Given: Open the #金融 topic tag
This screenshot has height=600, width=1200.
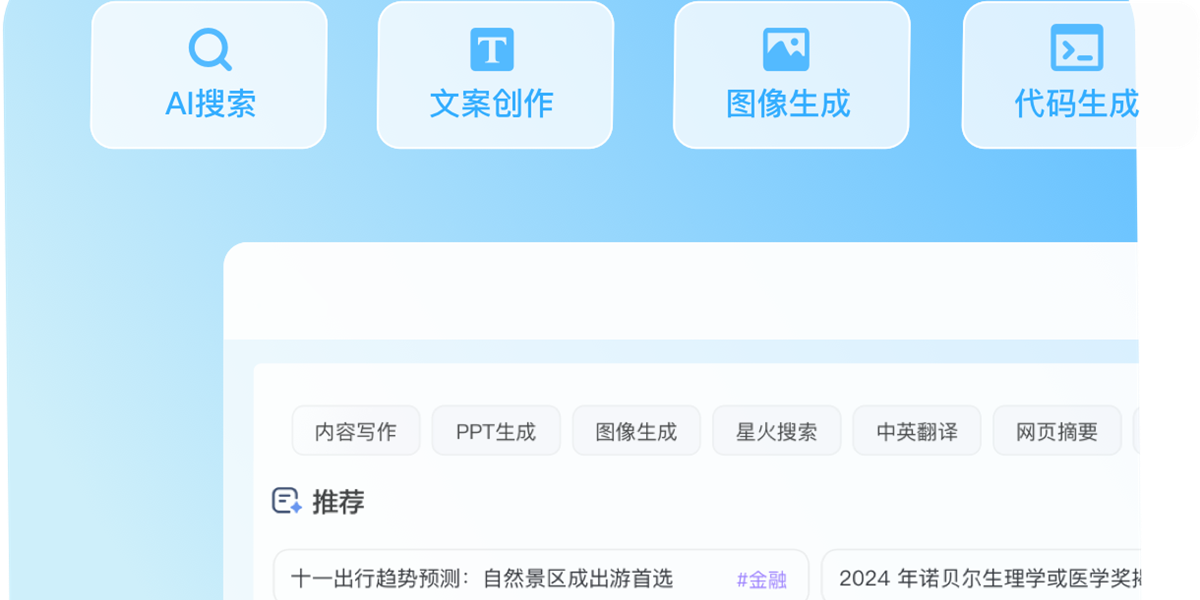Looking at the screenshot, I should (762, 577).
